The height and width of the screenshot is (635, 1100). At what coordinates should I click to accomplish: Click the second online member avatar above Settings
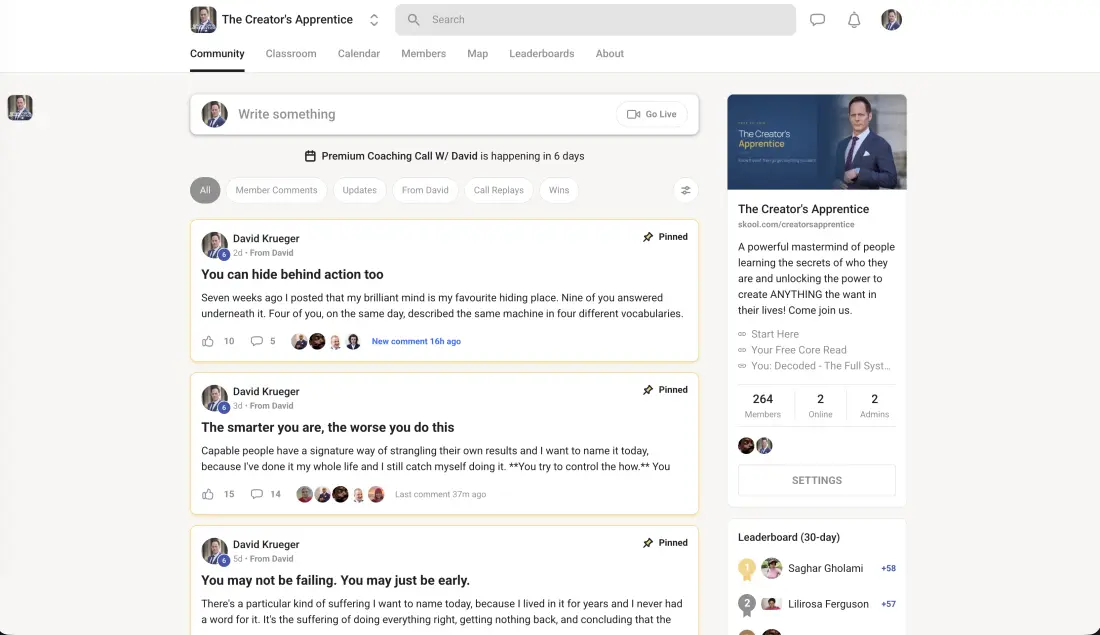[764, 446]
